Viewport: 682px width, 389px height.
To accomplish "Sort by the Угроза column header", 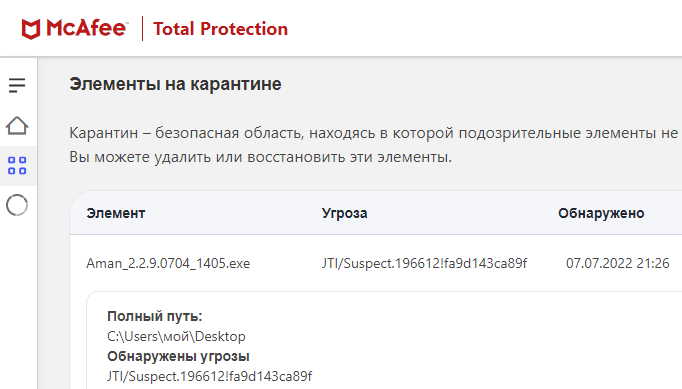I will 344,213.
